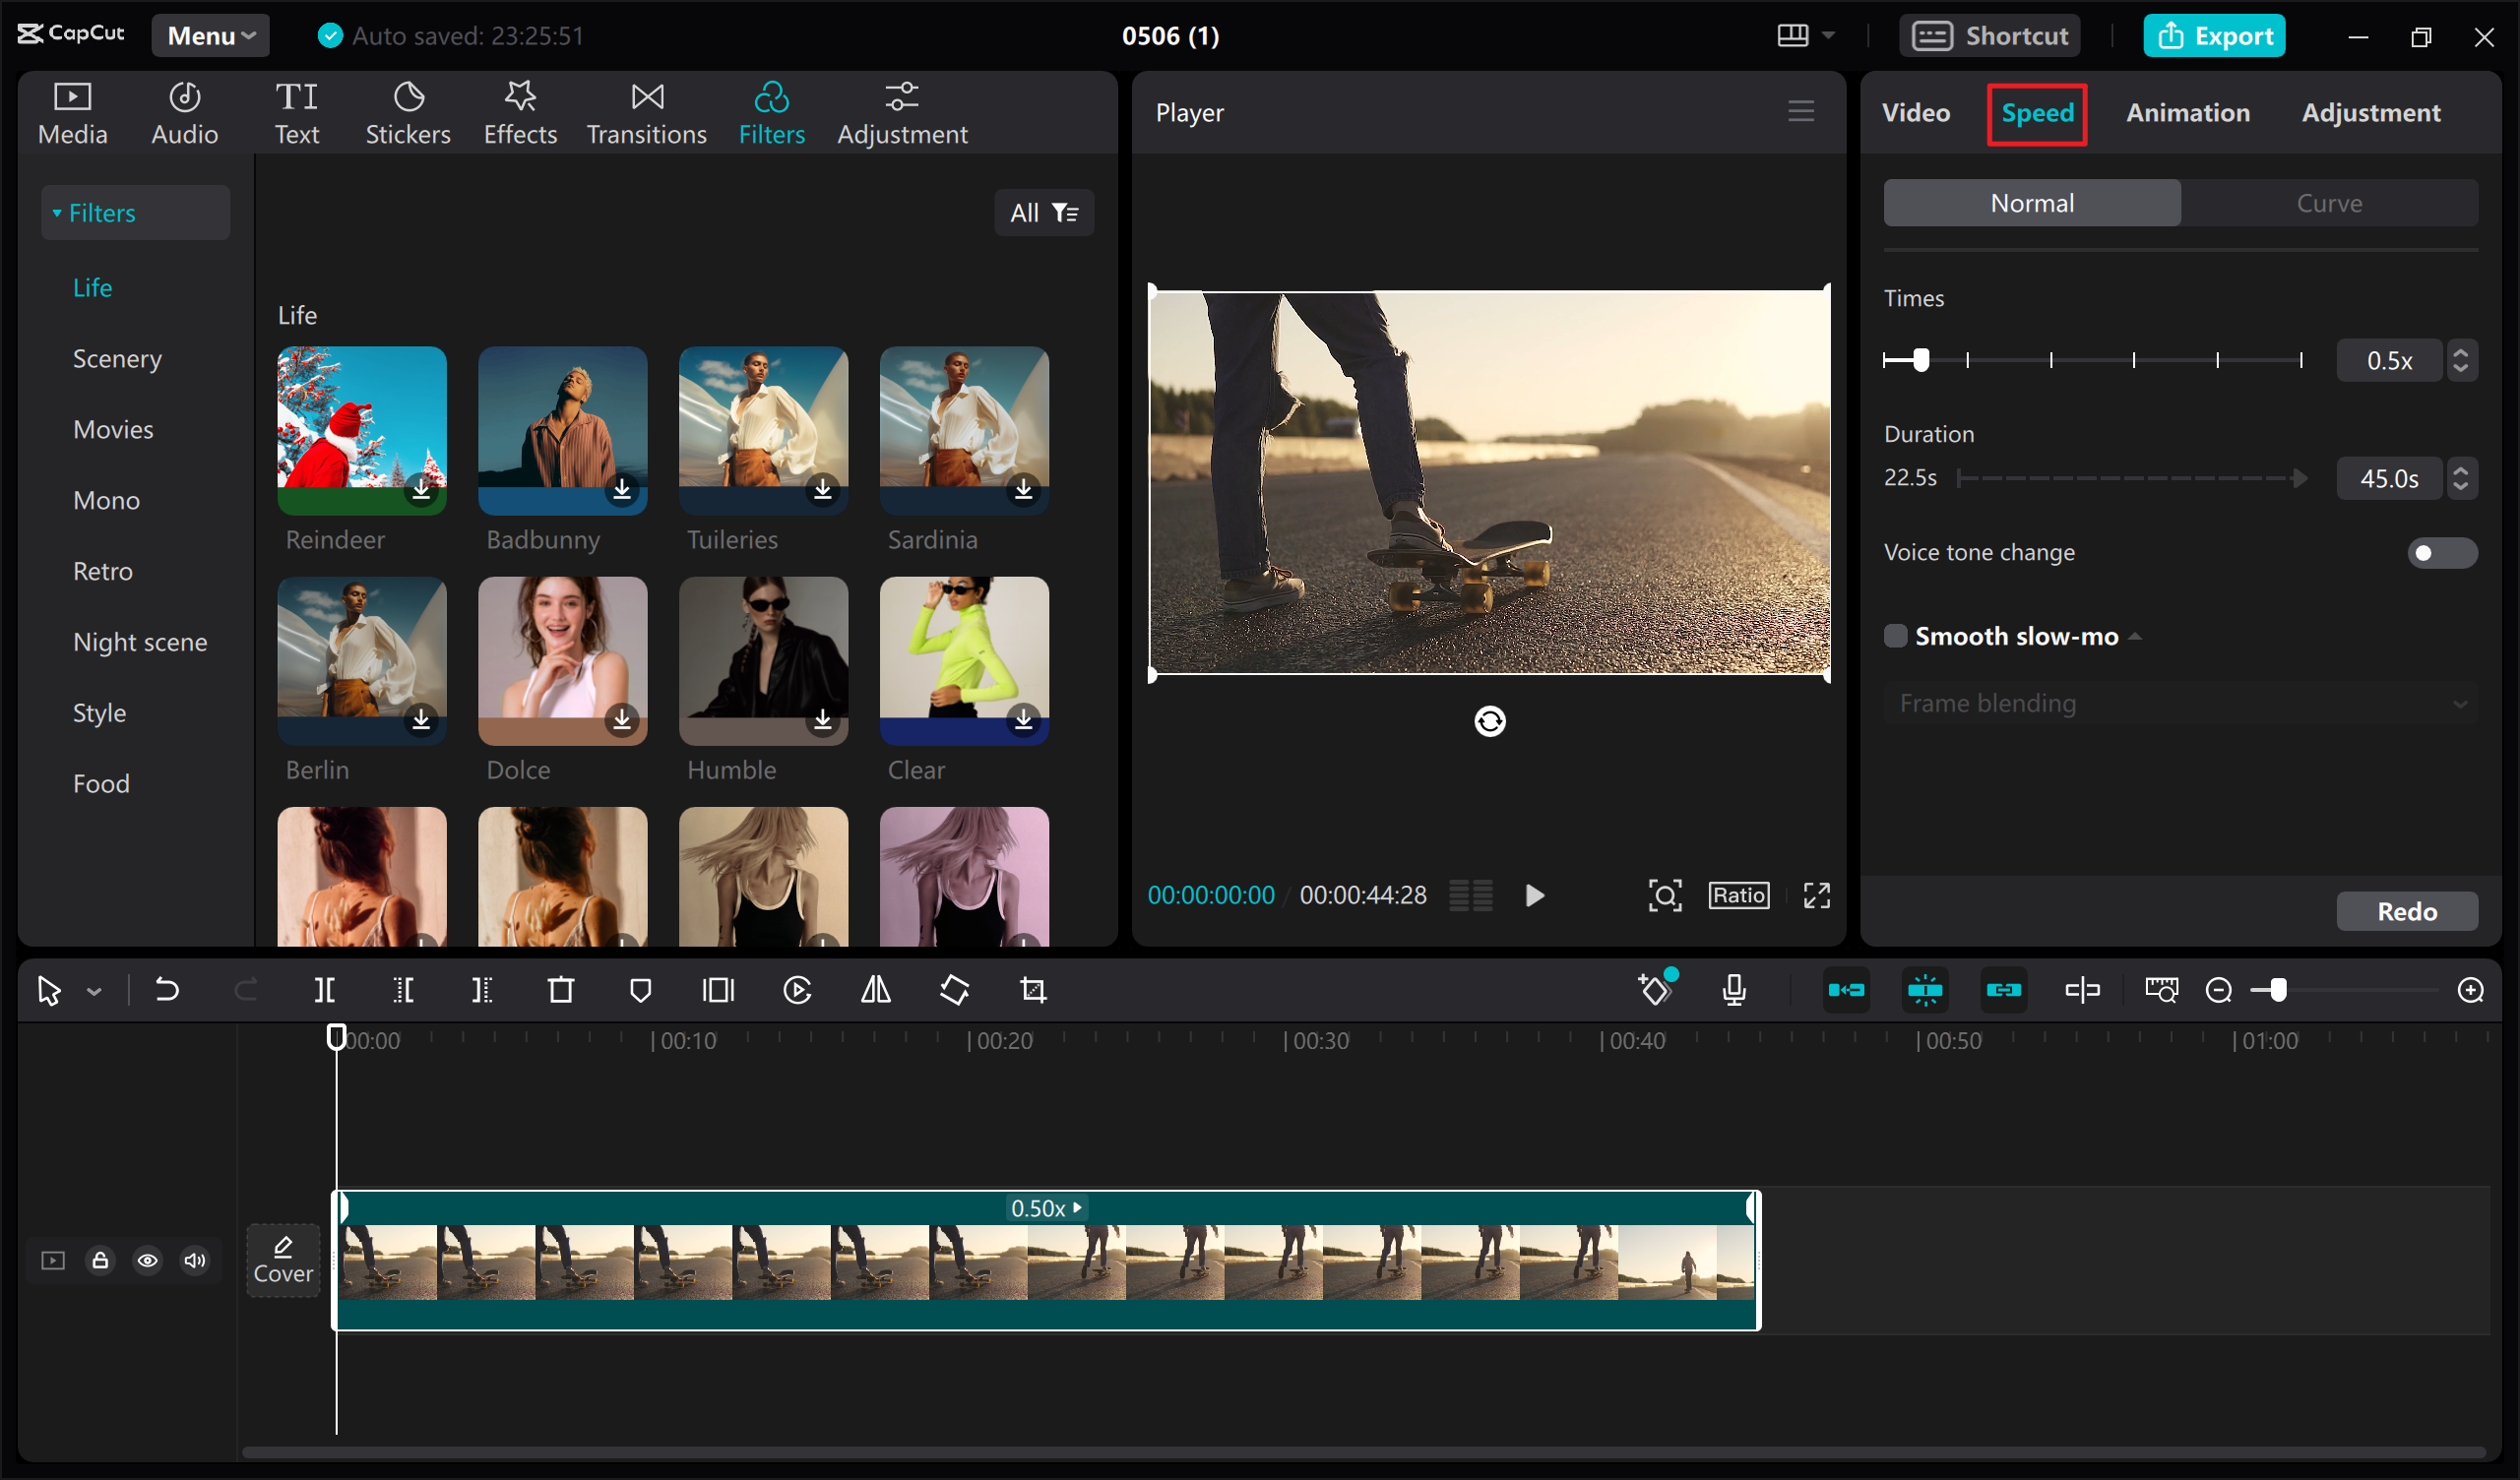Expand the Frame blending dropdown
This screenshot has height=1480, width=2520.
tap(2180, 704)
